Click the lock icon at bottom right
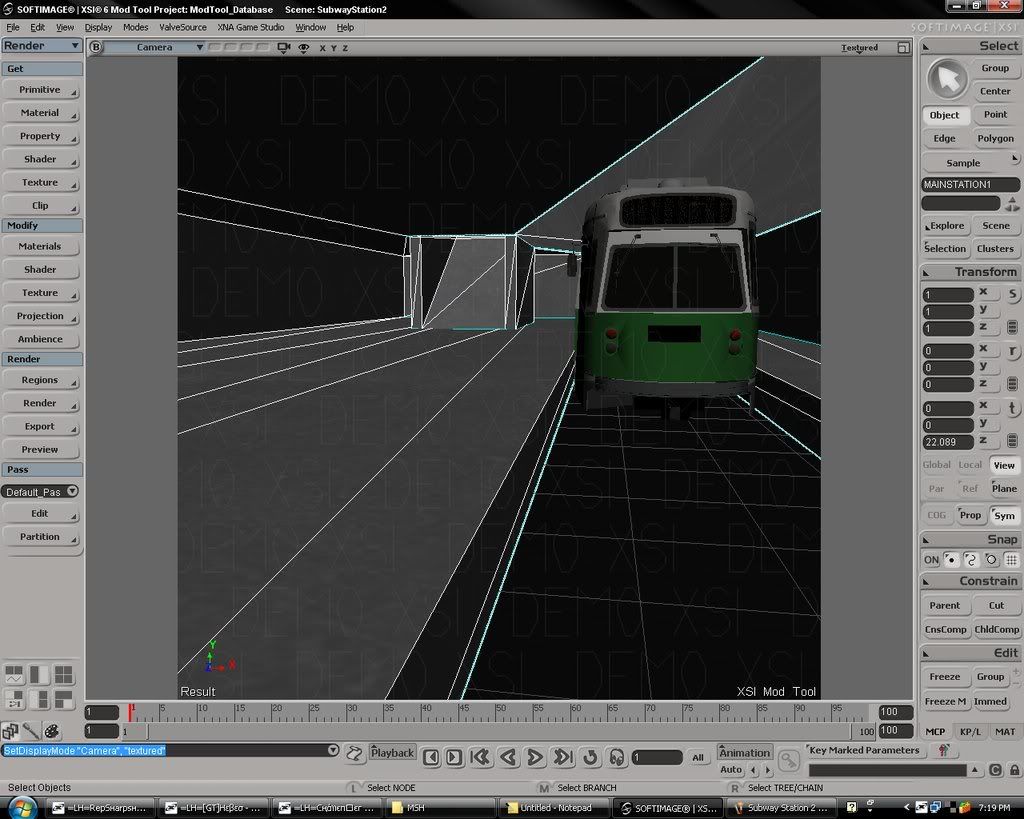This screenshot has width=1024, height=819. [x=1014, y=770]
